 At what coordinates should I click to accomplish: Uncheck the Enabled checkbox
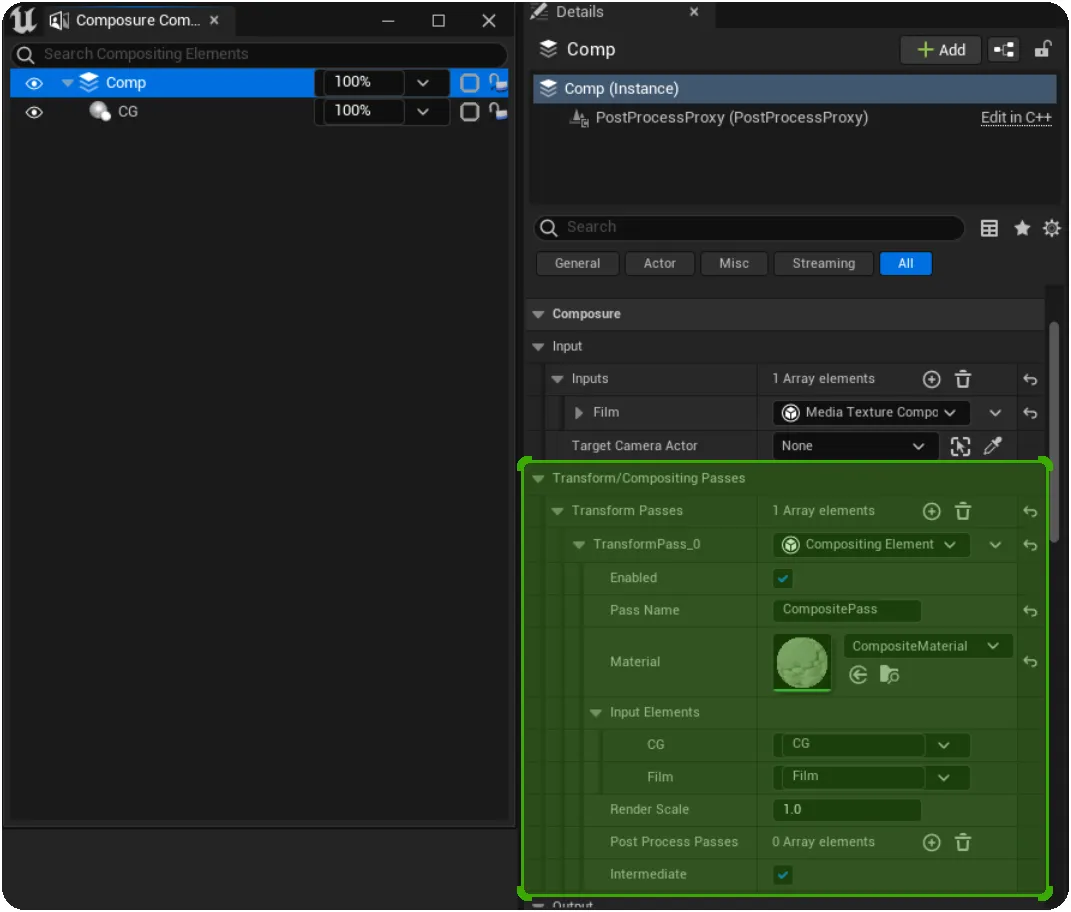tap(783, 579)
